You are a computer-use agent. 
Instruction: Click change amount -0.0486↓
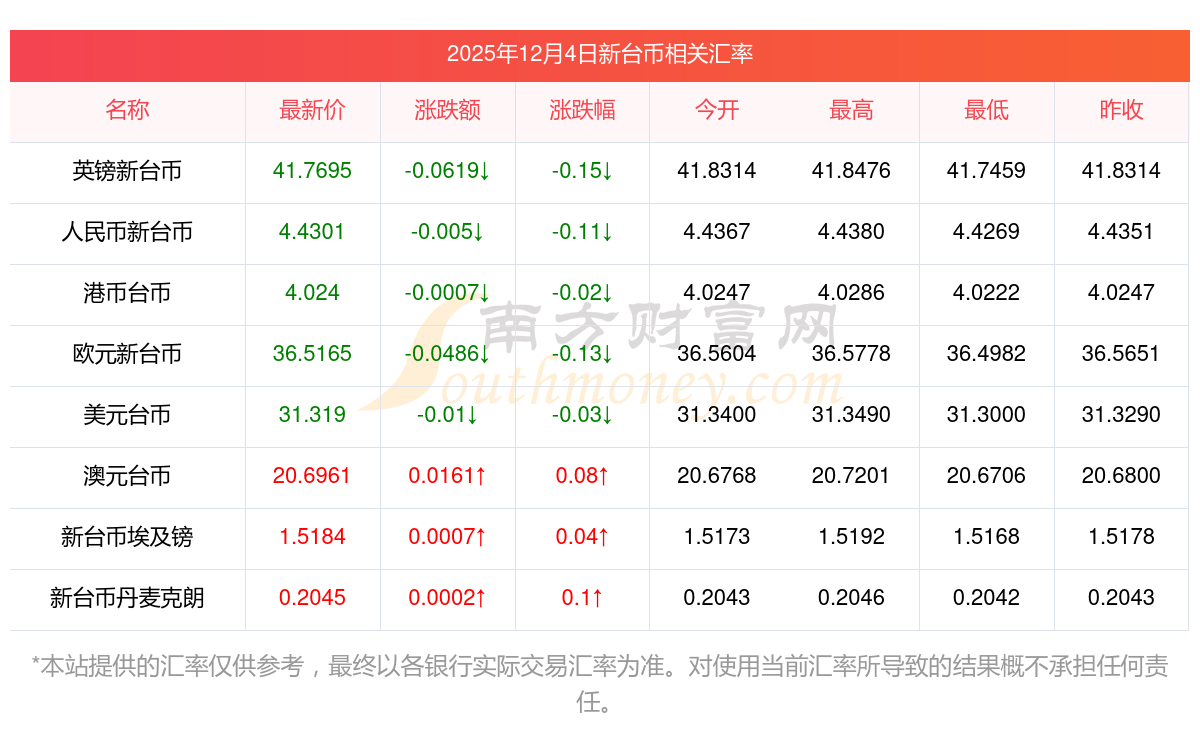(447, 354)
